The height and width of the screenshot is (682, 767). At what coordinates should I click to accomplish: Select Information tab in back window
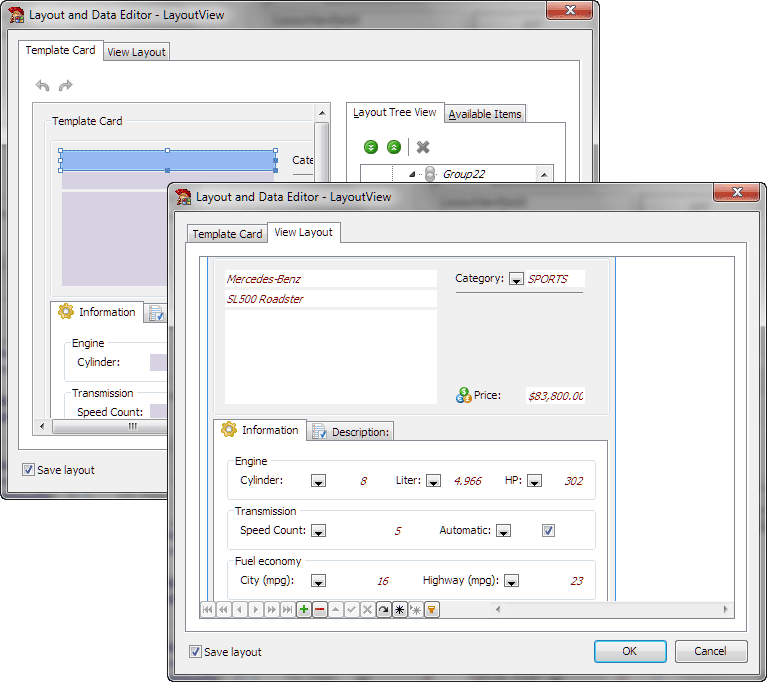(97, 312)
